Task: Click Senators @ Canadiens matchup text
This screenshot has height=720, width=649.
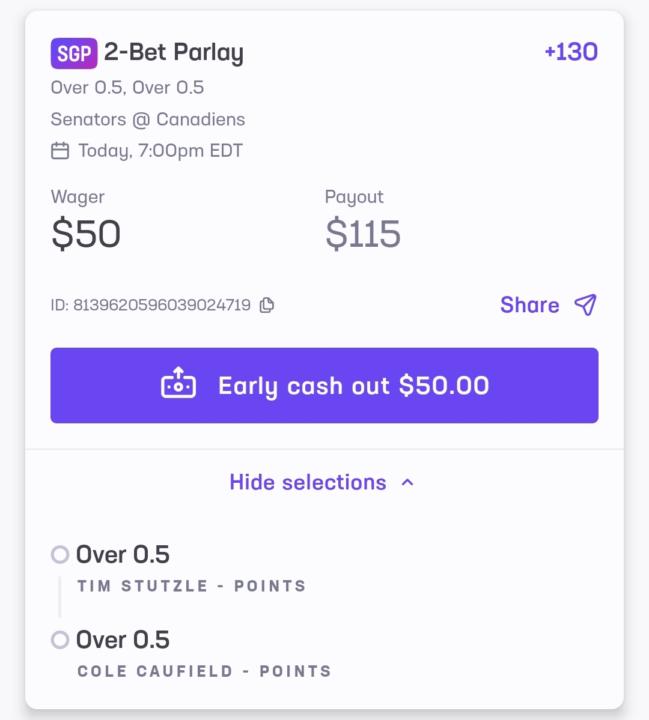Action: pyautogui.click(x=148, y=119)
